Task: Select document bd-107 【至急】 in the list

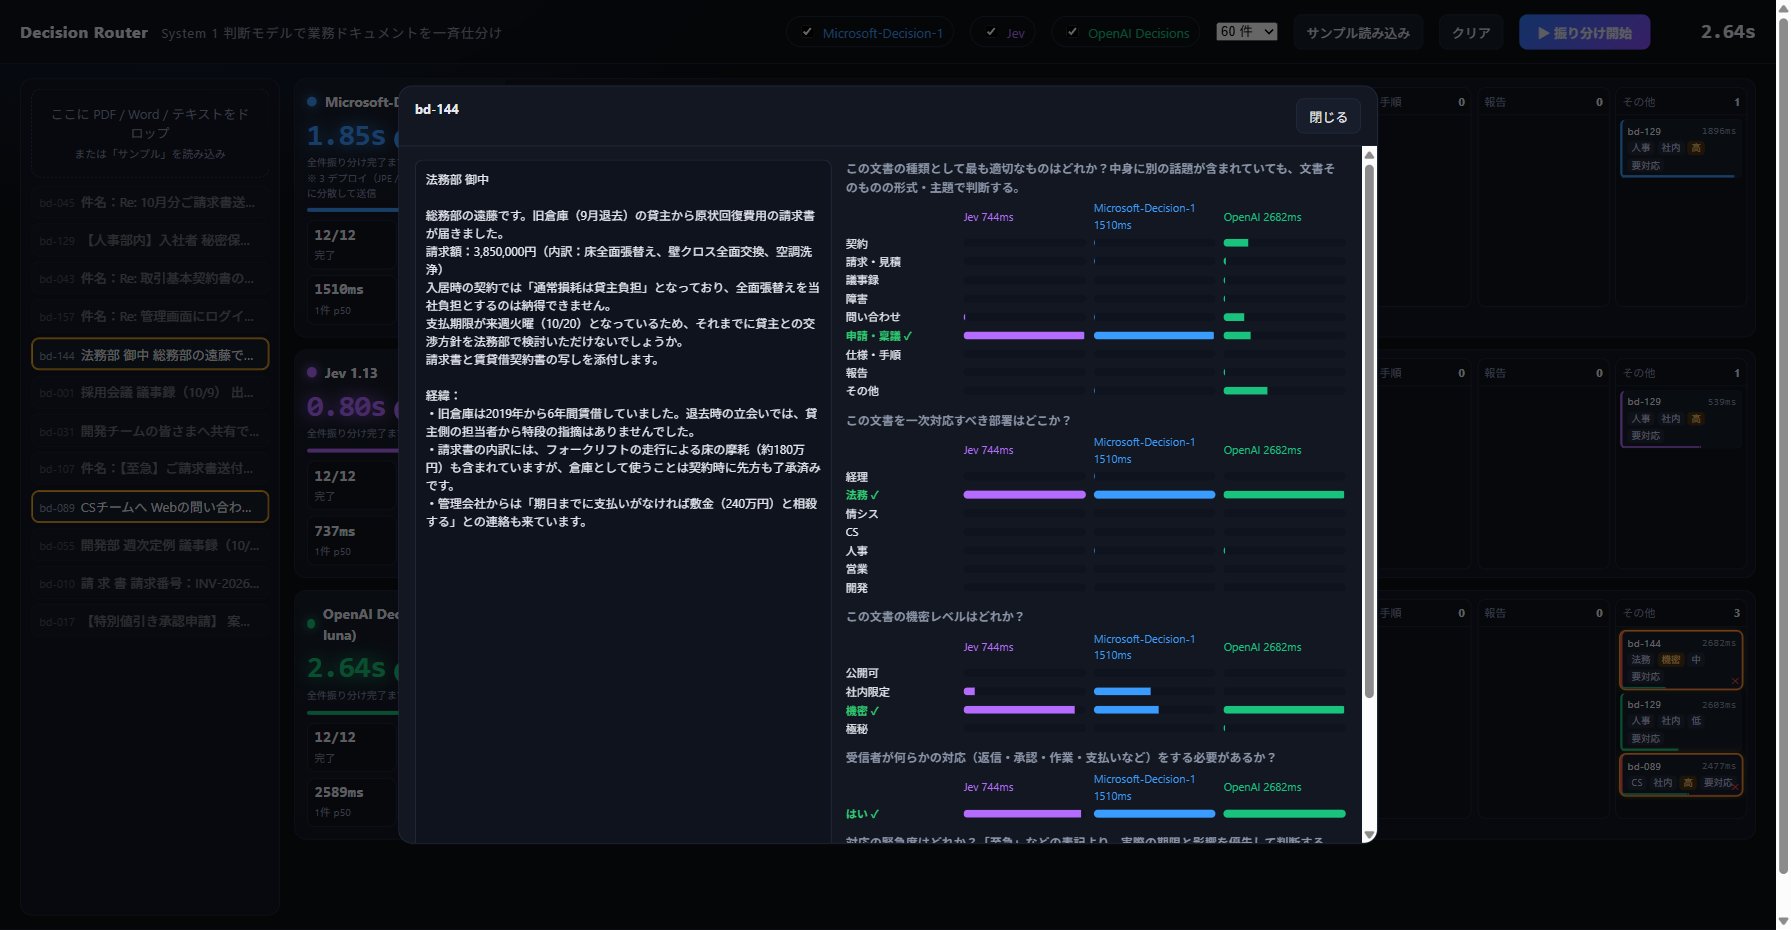Action: 150,468
